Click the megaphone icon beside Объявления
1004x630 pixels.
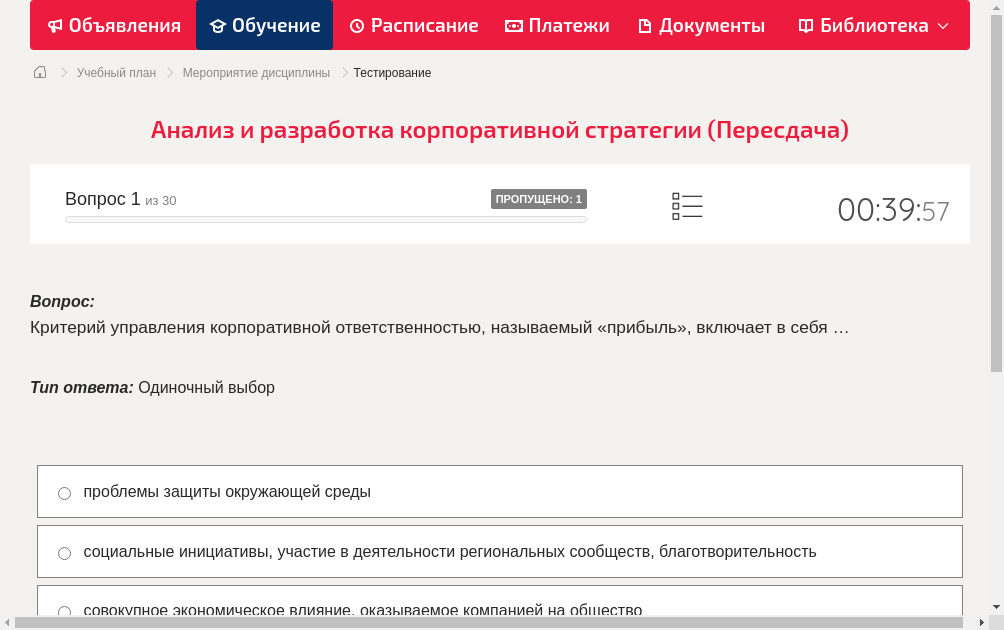[56, 26]
